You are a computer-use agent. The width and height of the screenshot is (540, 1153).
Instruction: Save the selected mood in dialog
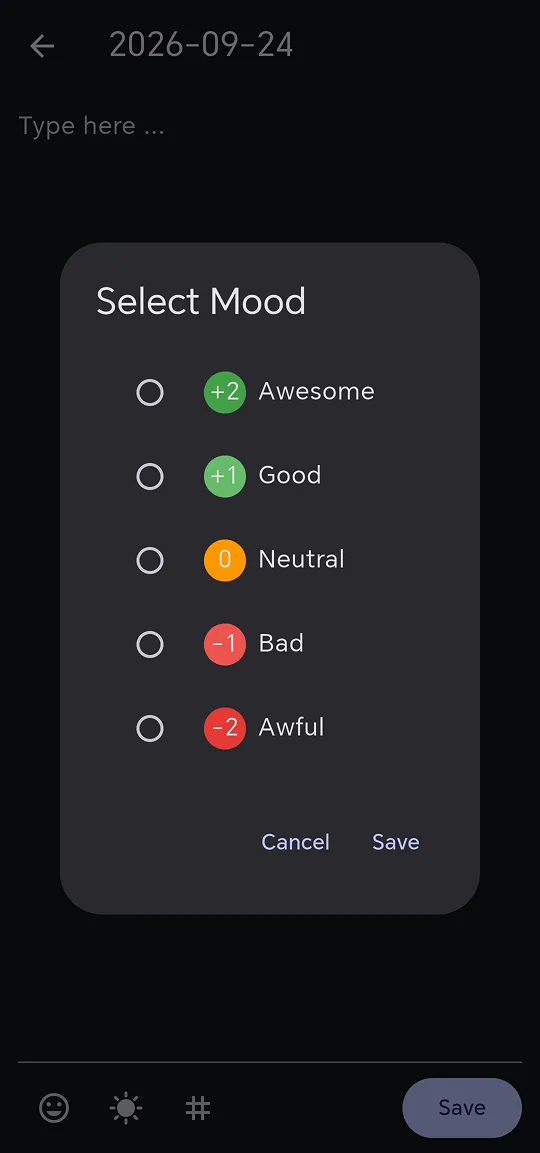coord(396,842)
